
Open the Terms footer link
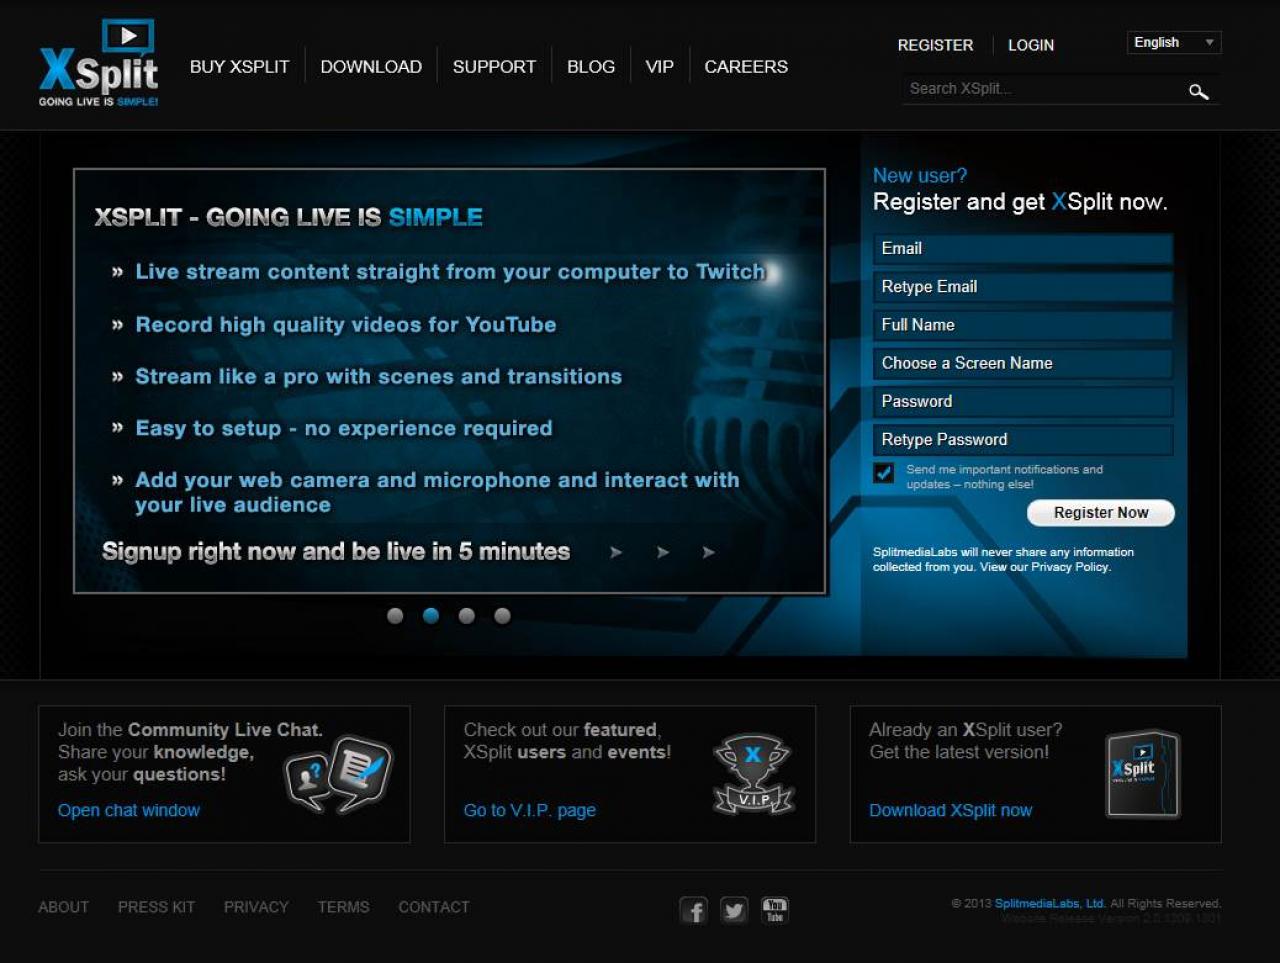[x=344, y=907]
